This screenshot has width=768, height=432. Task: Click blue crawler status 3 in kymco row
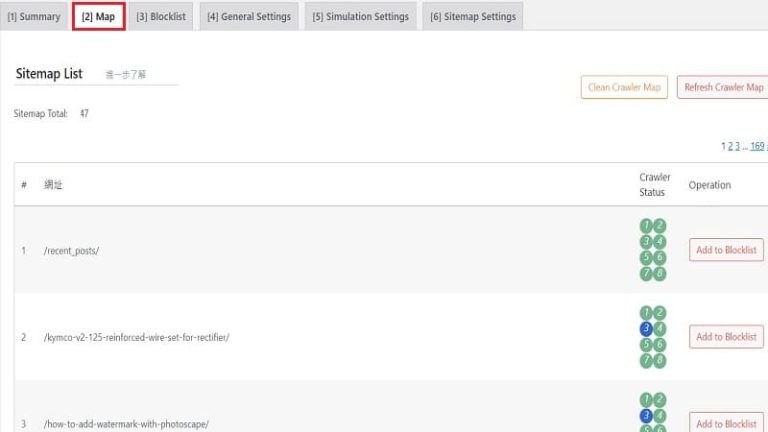tap(646, 329)
